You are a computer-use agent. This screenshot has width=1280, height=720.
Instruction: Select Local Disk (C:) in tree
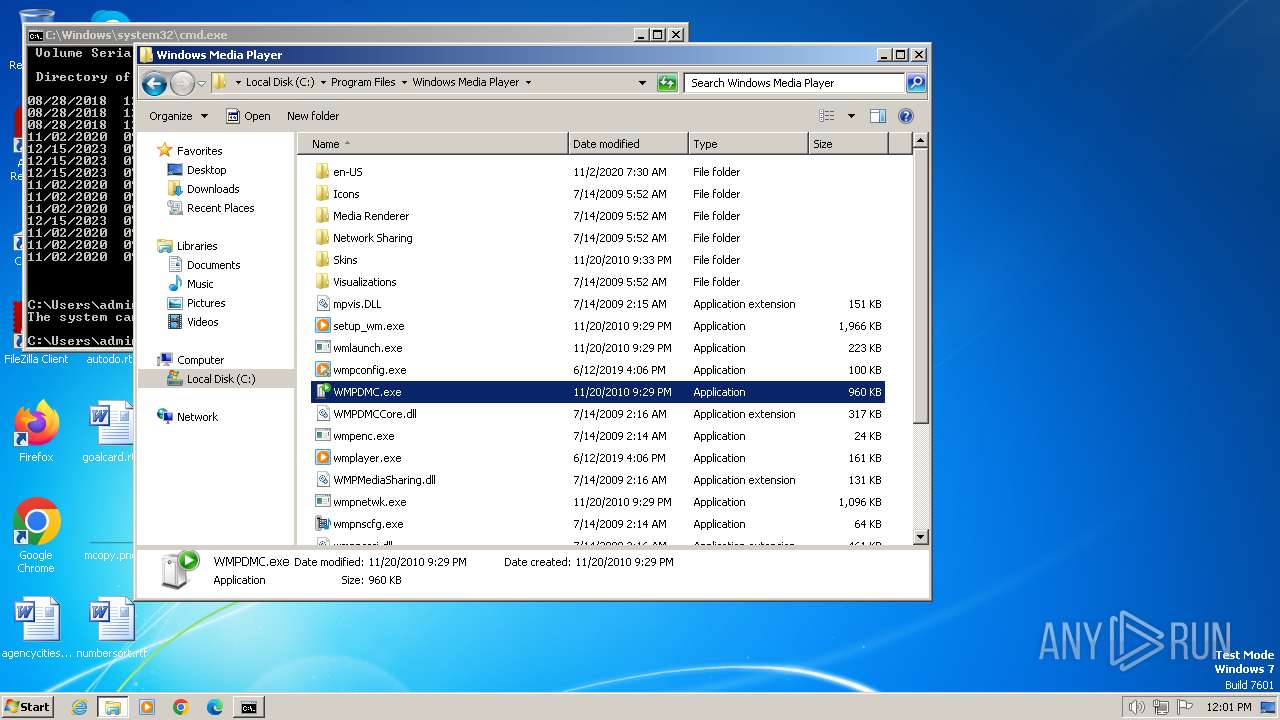tap(220, 379)
